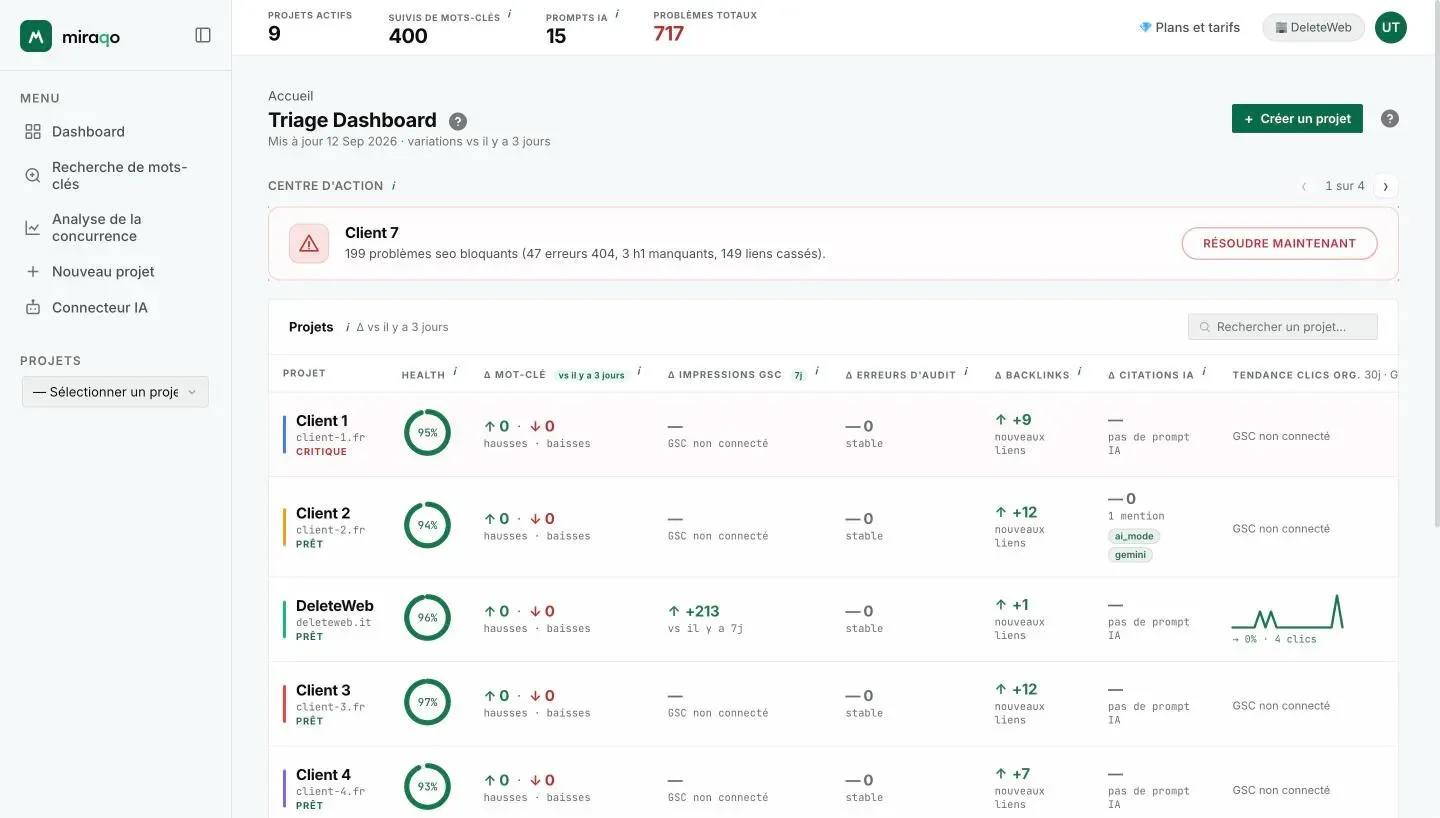Open Analyse de la concurrence menu item
Screen dimensions: 1440x818
(x=116, y=228)
